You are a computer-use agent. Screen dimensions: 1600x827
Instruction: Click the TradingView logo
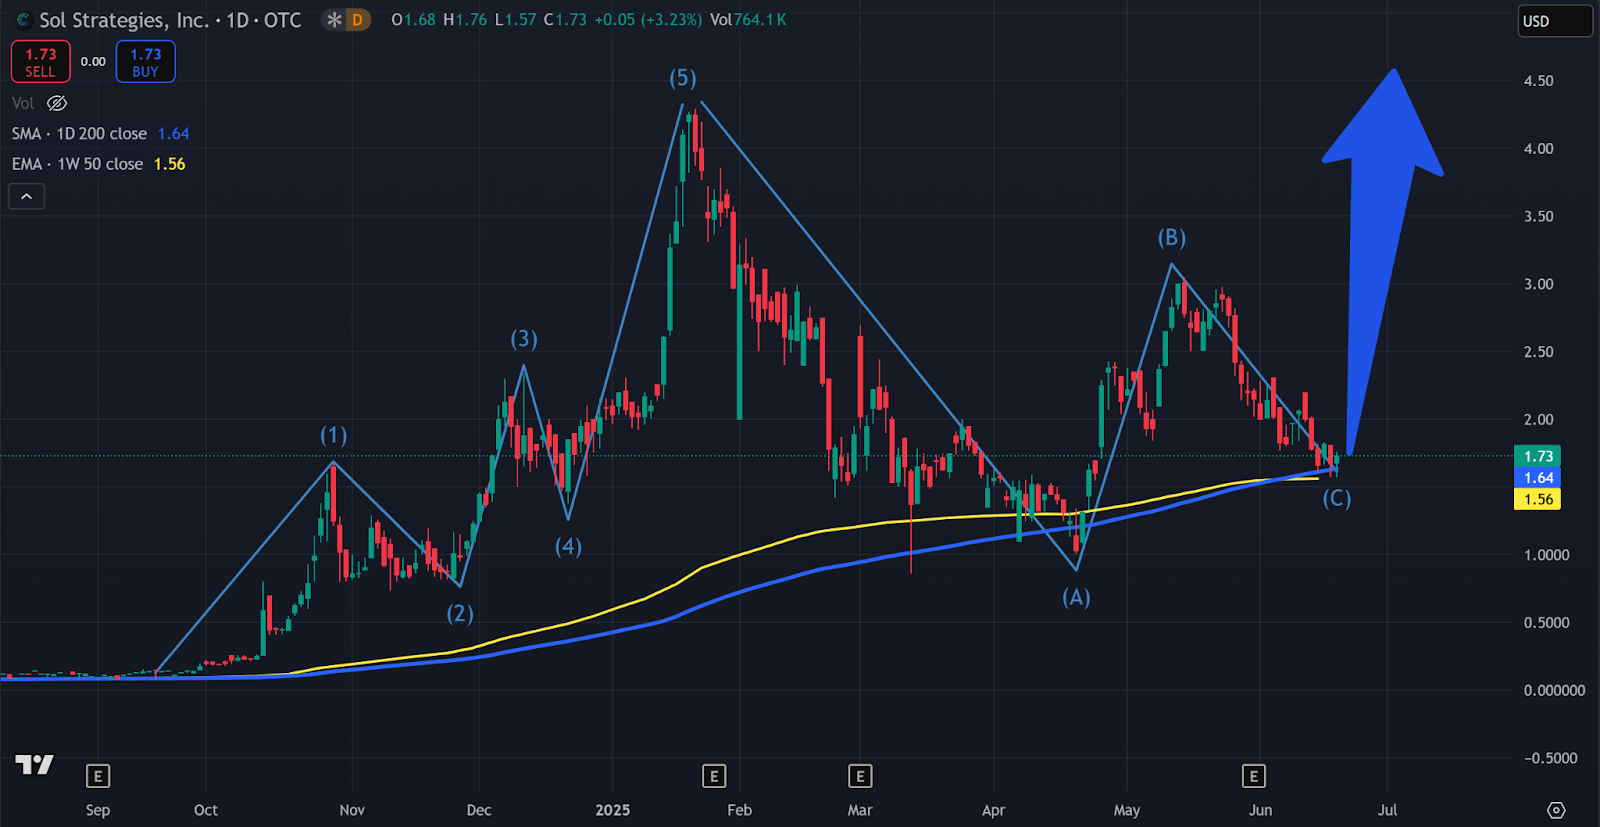34,765
